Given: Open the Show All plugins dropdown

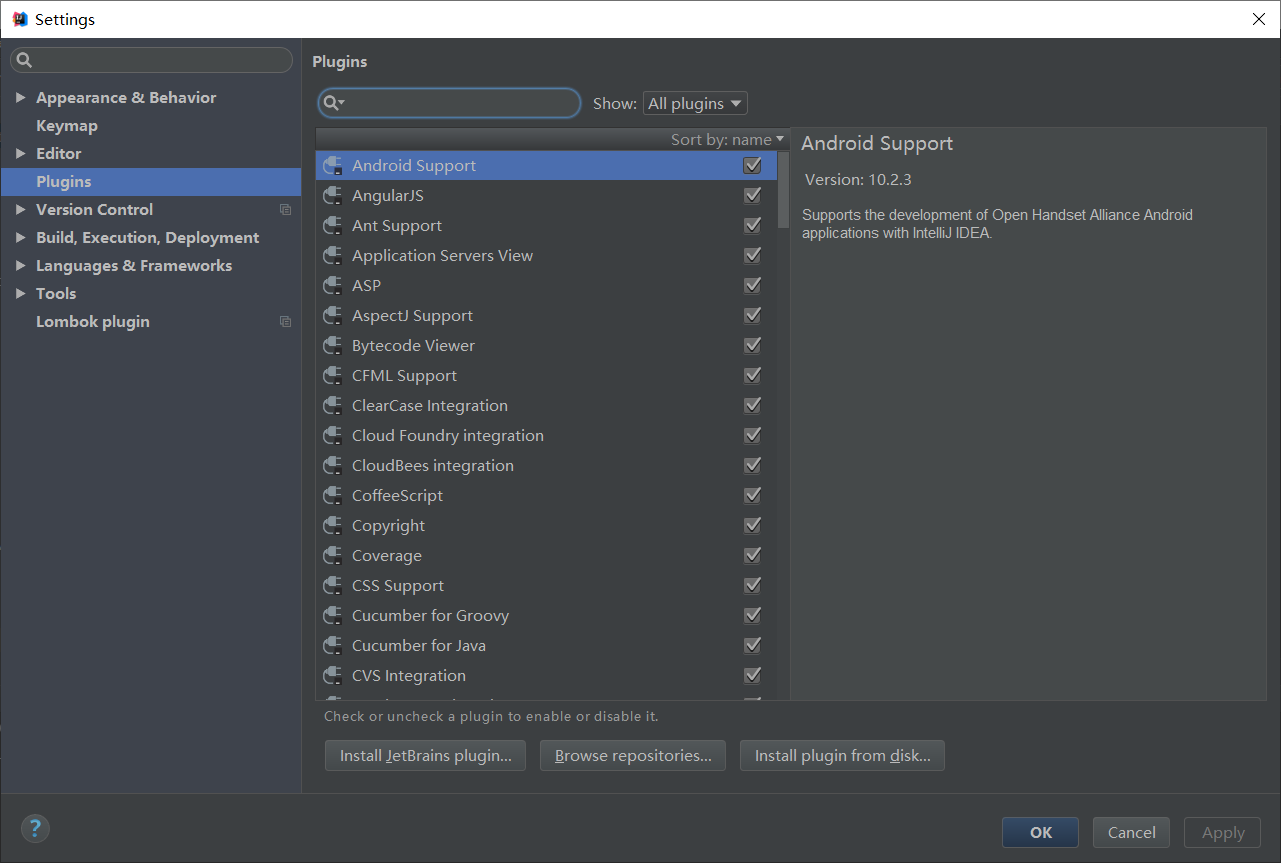Looking at the screenshot, I should point(695,103).
